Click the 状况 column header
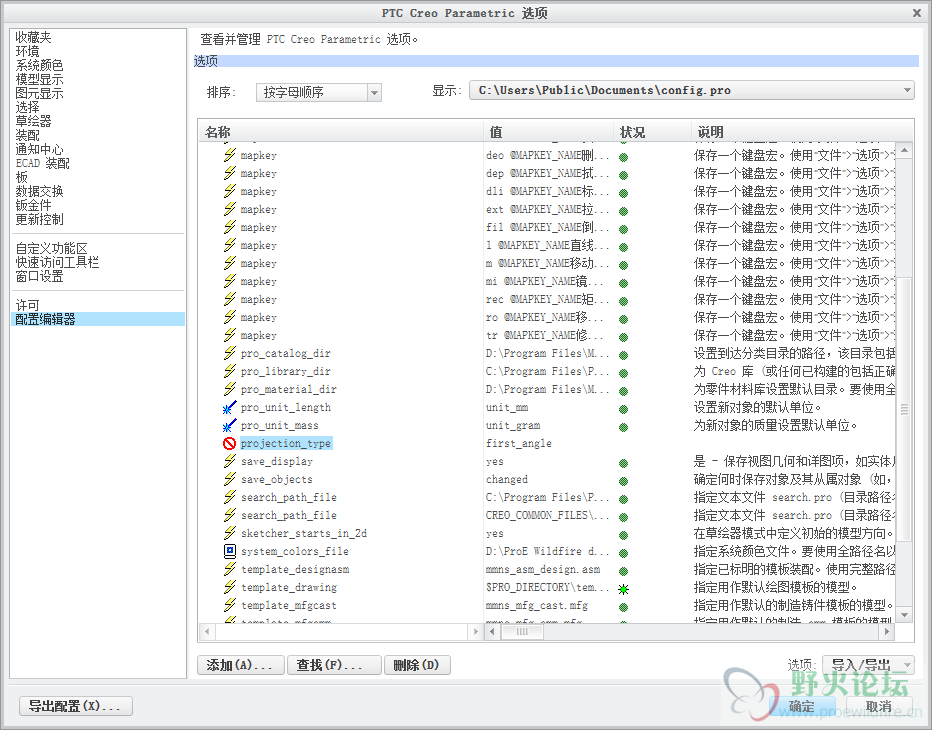The image size is (932, 730). pyautogui.click(x=652, y=132)
